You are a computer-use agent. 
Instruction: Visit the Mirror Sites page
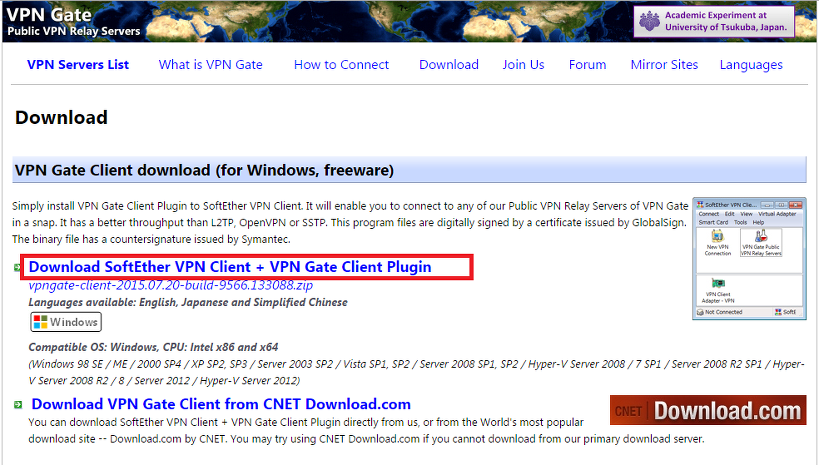coord(664,65)
